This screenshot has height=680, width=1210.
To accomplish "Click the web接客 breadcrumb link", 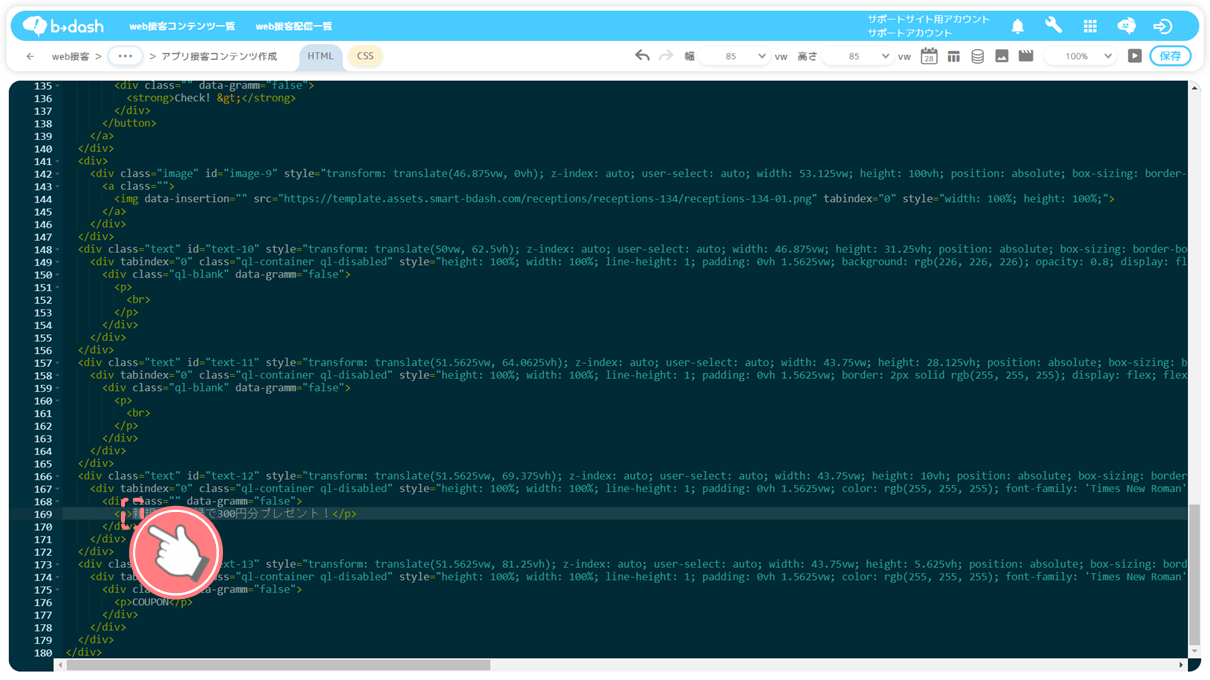I will [x=70, y=56].
